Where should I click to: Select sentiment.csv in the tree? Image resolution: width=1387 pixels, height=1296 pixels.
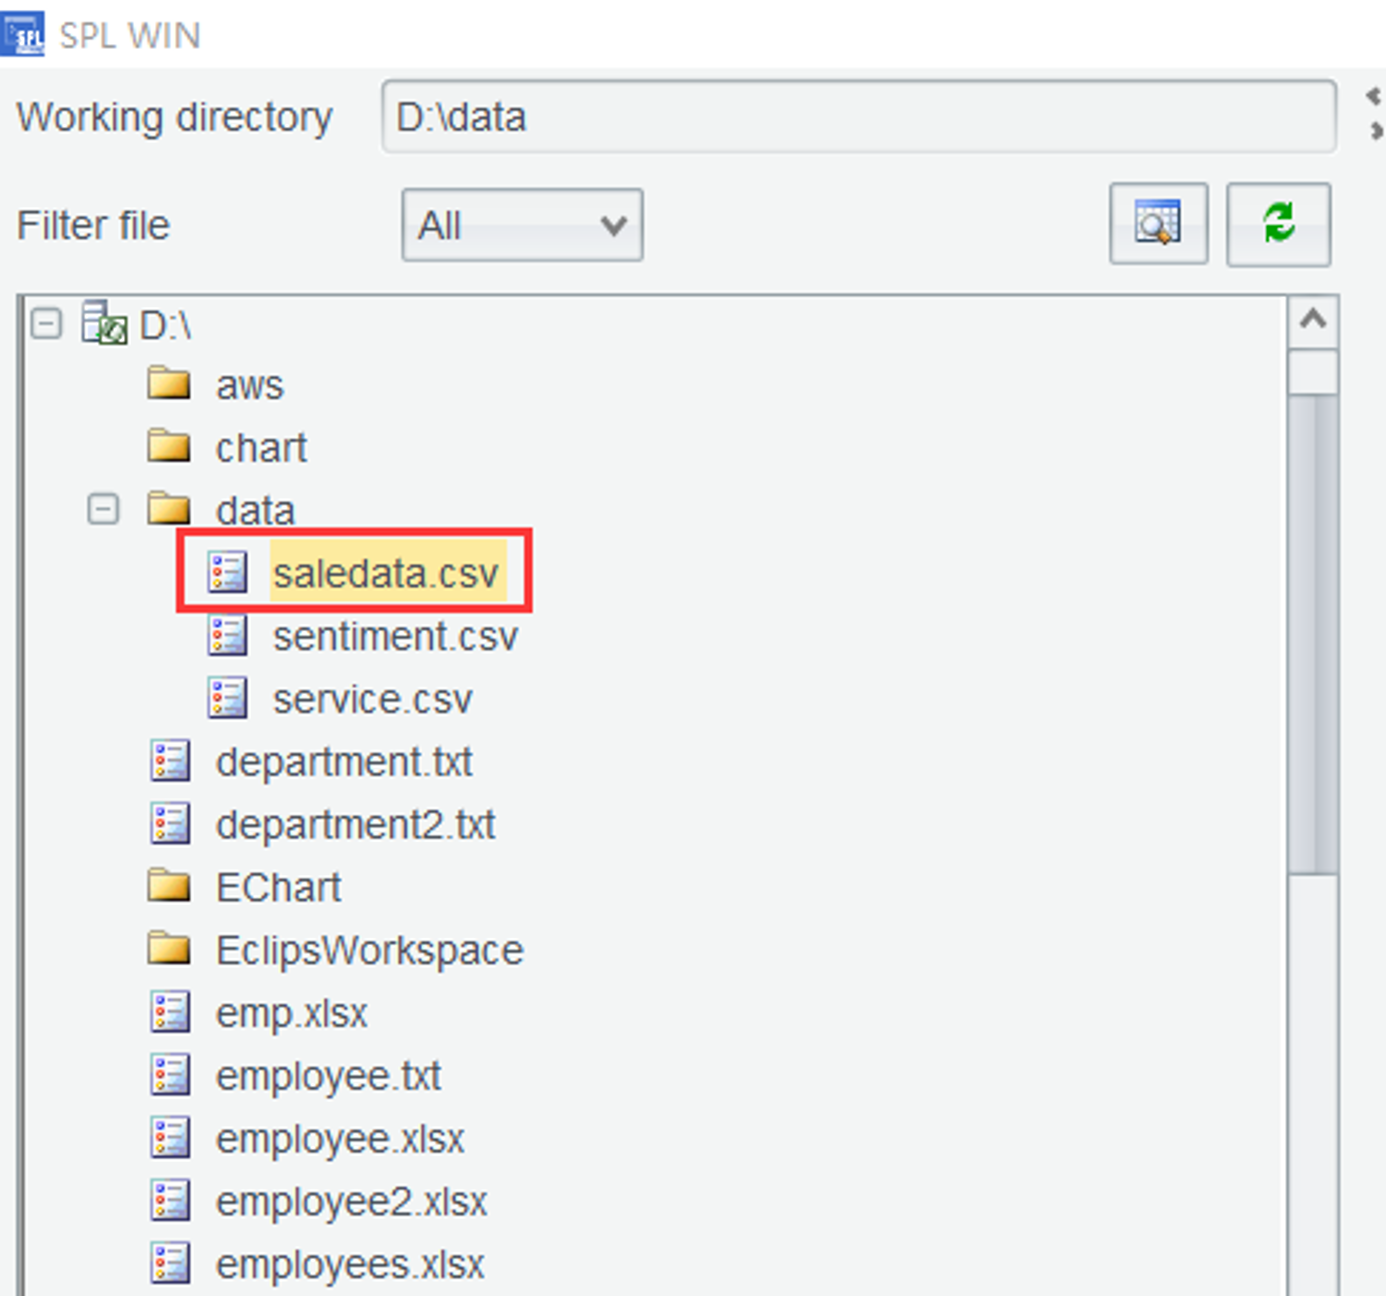pos(395,637)
